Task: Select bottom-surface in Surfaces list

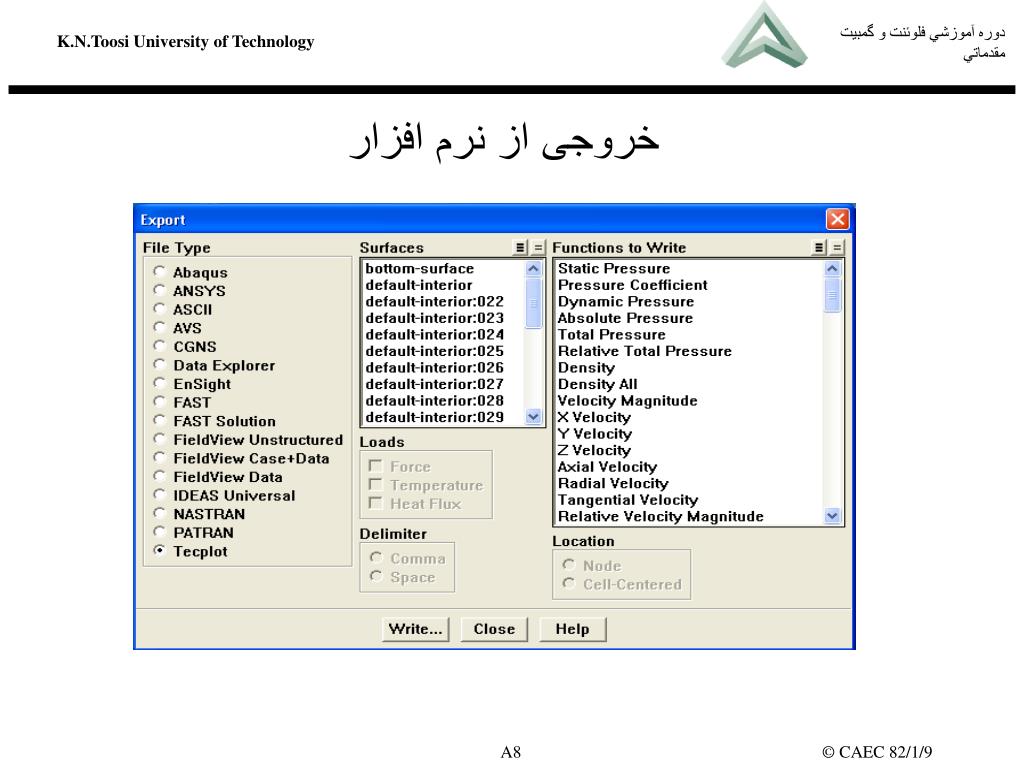Action: 443,268
